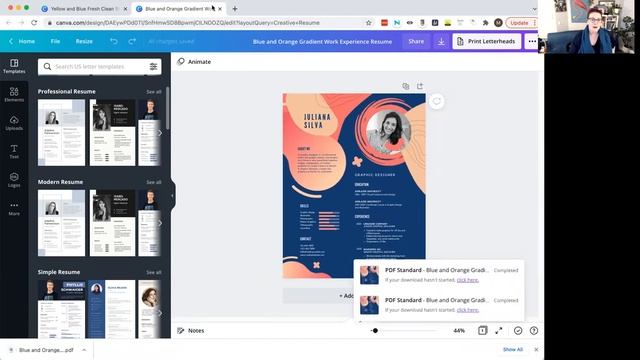
Task: Open the grid view page icon
Action: (482, 331)
